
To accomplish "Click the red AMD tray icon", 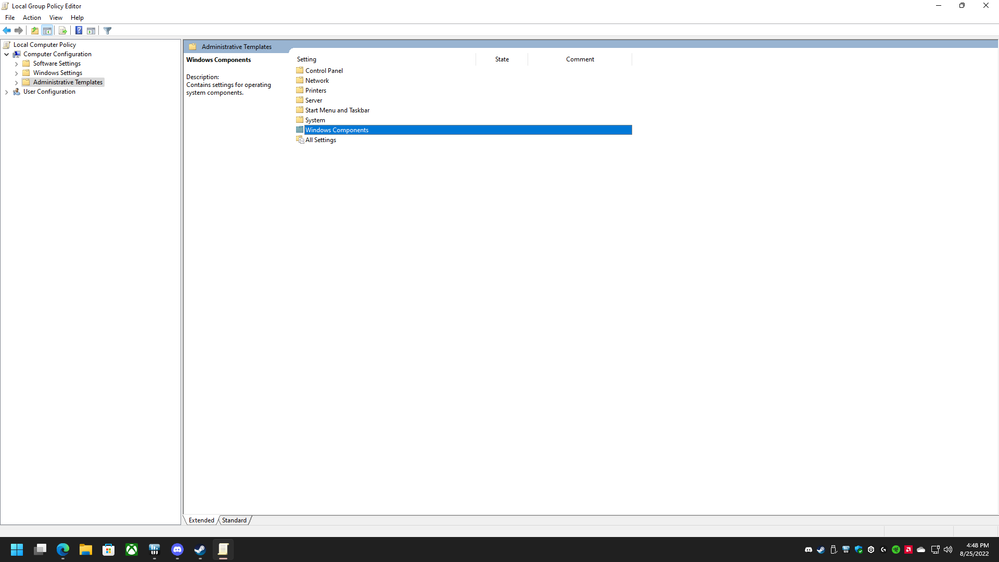I will coord(909,550).
